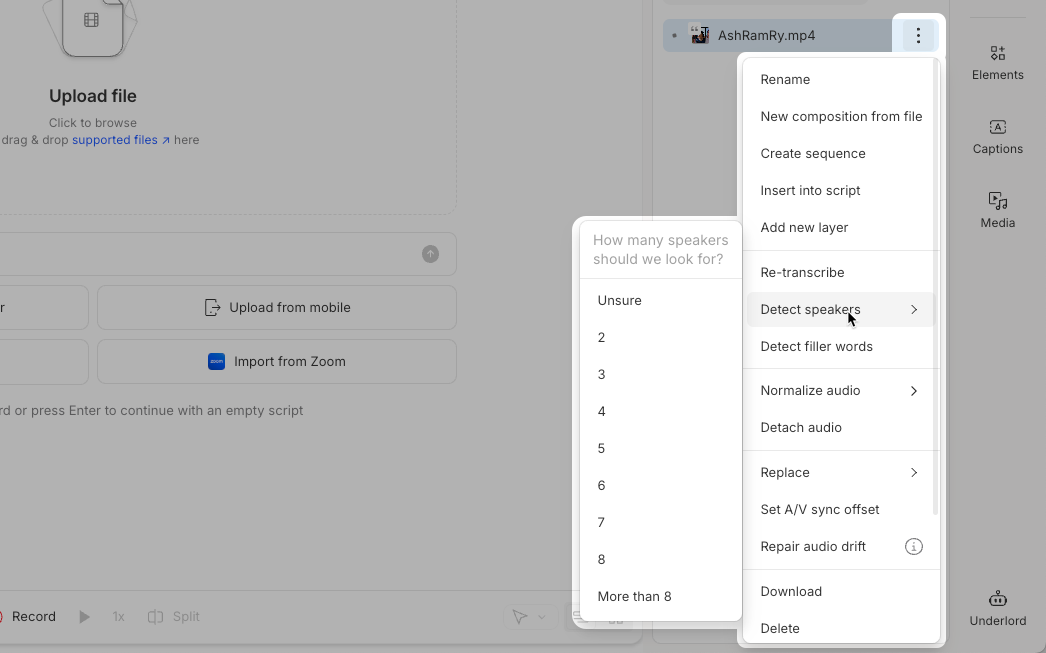Open the Elements panel
Image resolution: width=1046 pixels, height=653 pixels.
(997, 62)
